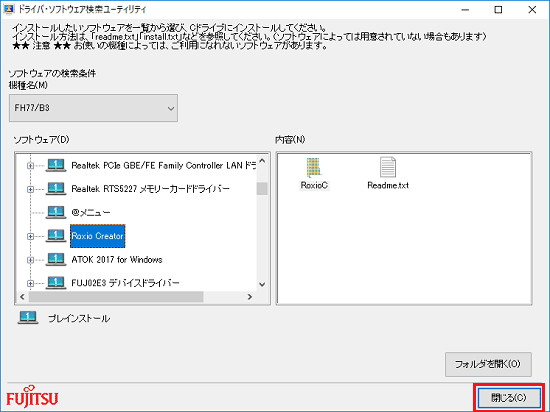Click software list scroll right arrow
Image resolution: width=550 pixels, height=412 pixels.
pos(250,297)
